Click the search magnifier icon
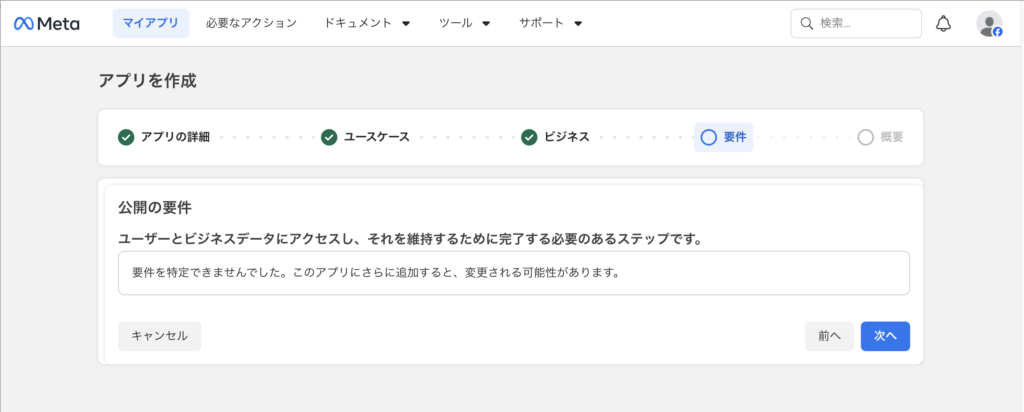Viewport: 1024px width, 412px height. (x=806, y=23)
